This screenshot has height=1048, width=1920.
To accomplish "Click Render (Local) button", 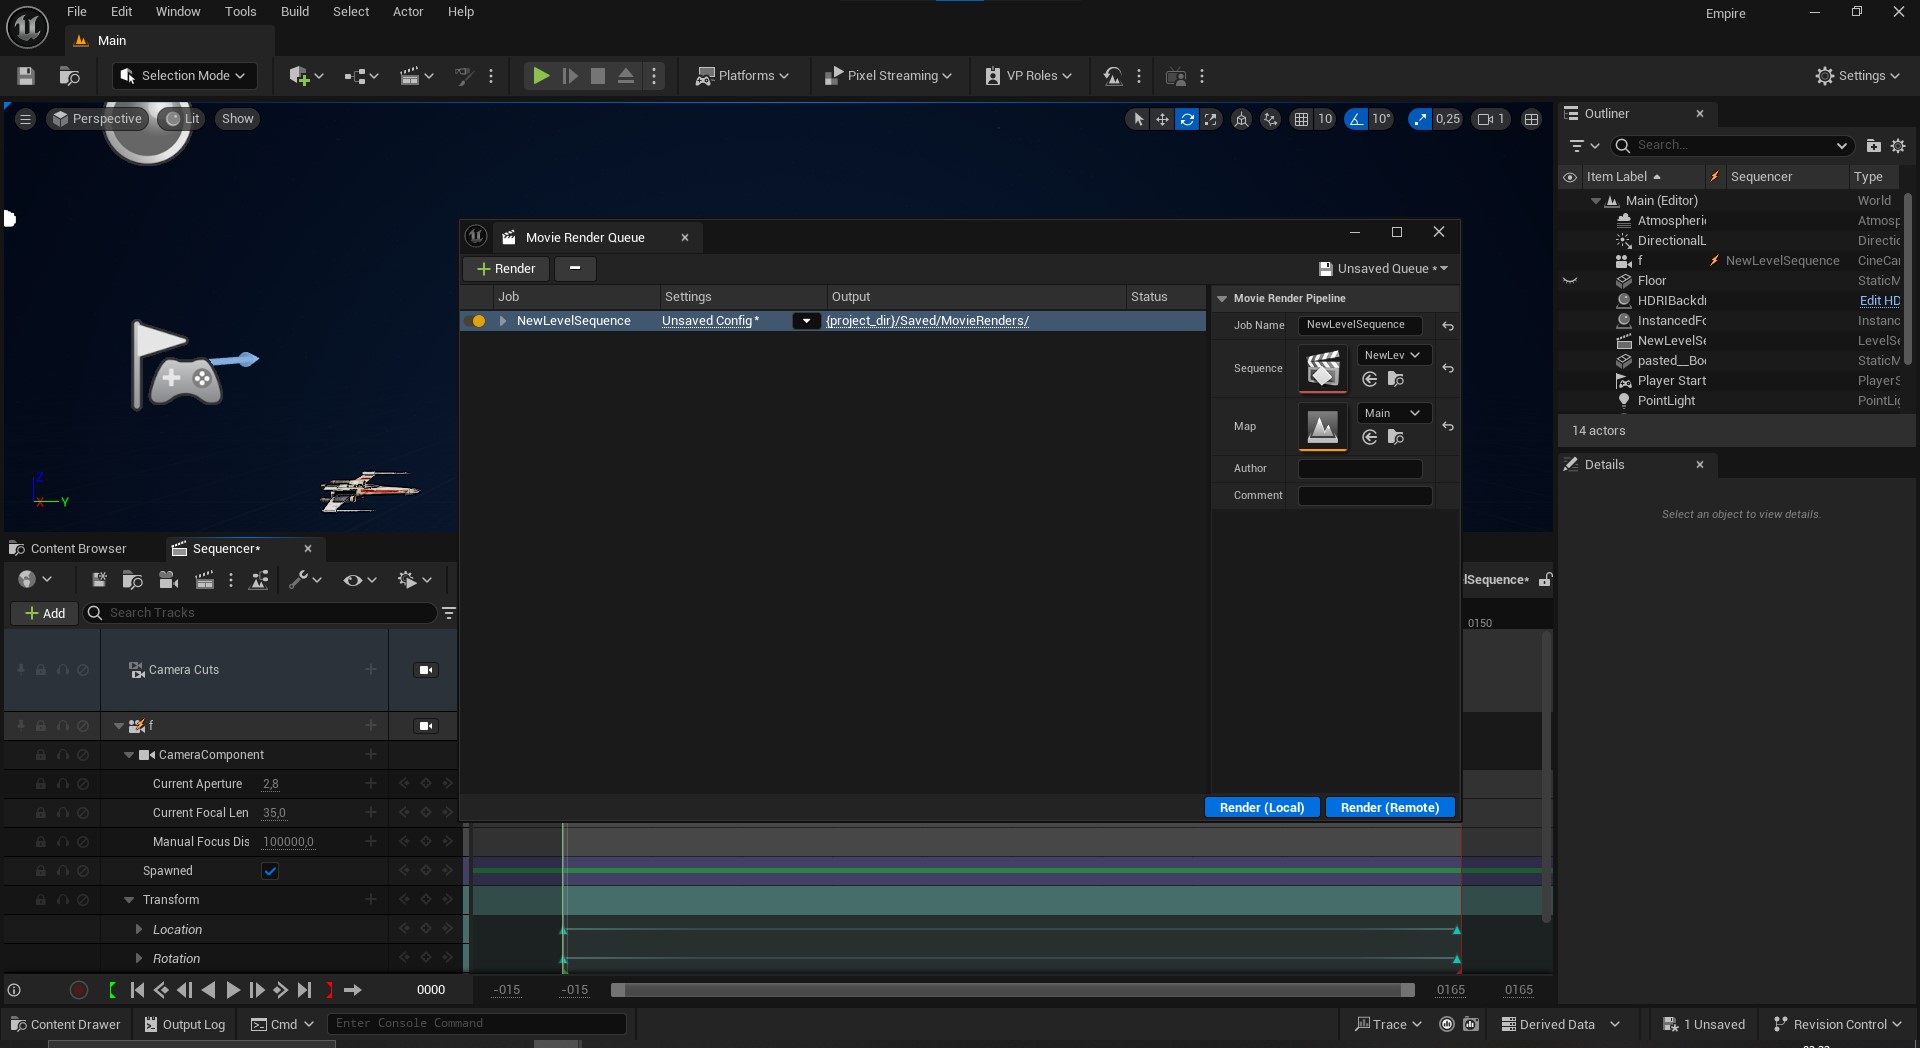I will click(1262, 808).
